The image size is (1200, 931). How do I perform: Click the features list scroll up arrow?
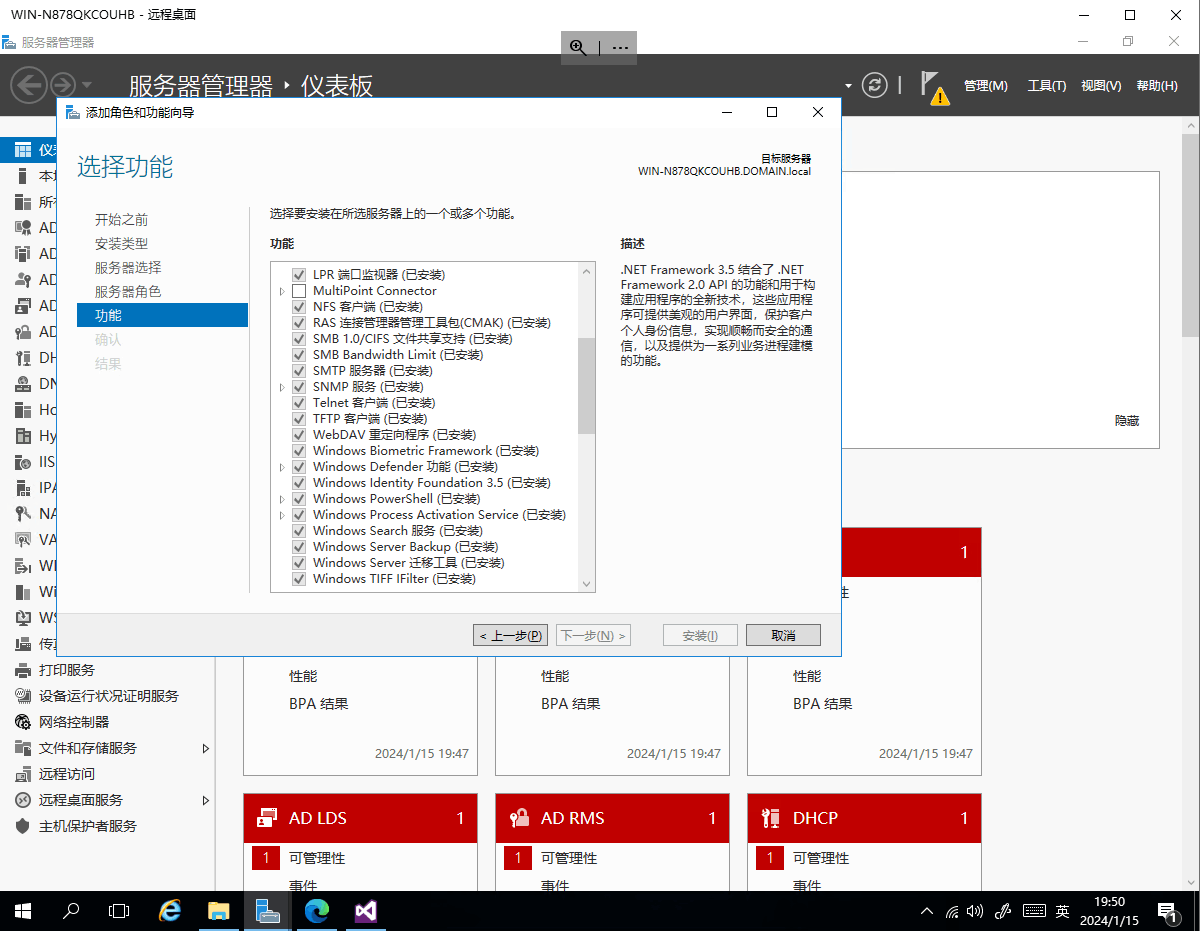click(x=586, y=270)
